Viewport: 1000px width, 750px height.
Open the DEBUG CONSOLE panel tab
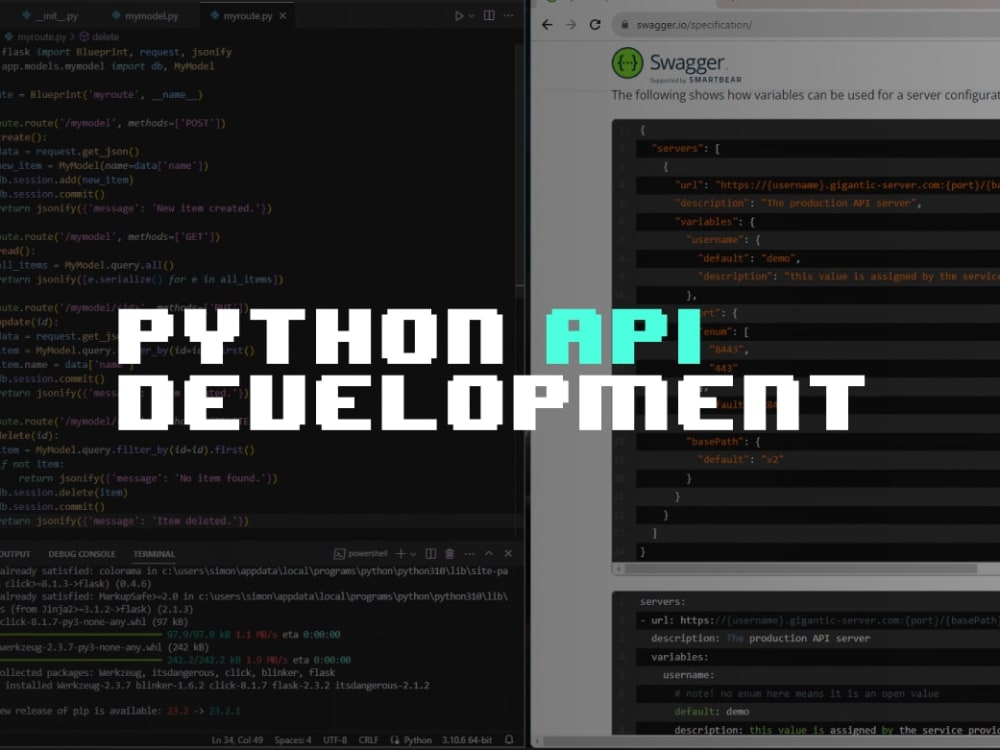(82, 554)
